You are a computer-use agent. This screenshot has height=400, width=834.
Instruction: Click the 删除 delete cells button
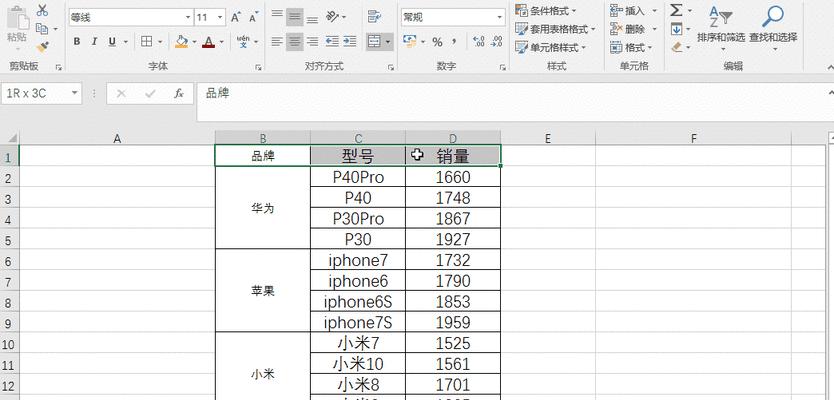(628, 29)
